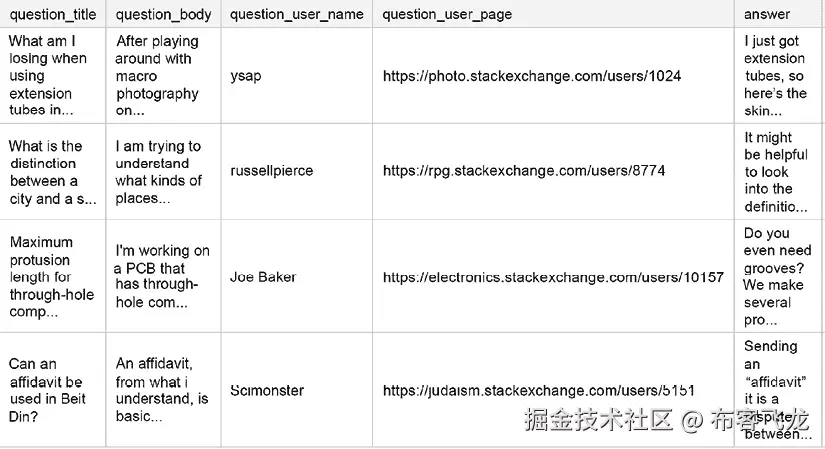
Task: Click the Maximum protrusion length title cell
Action: click(x=52, y=277)
